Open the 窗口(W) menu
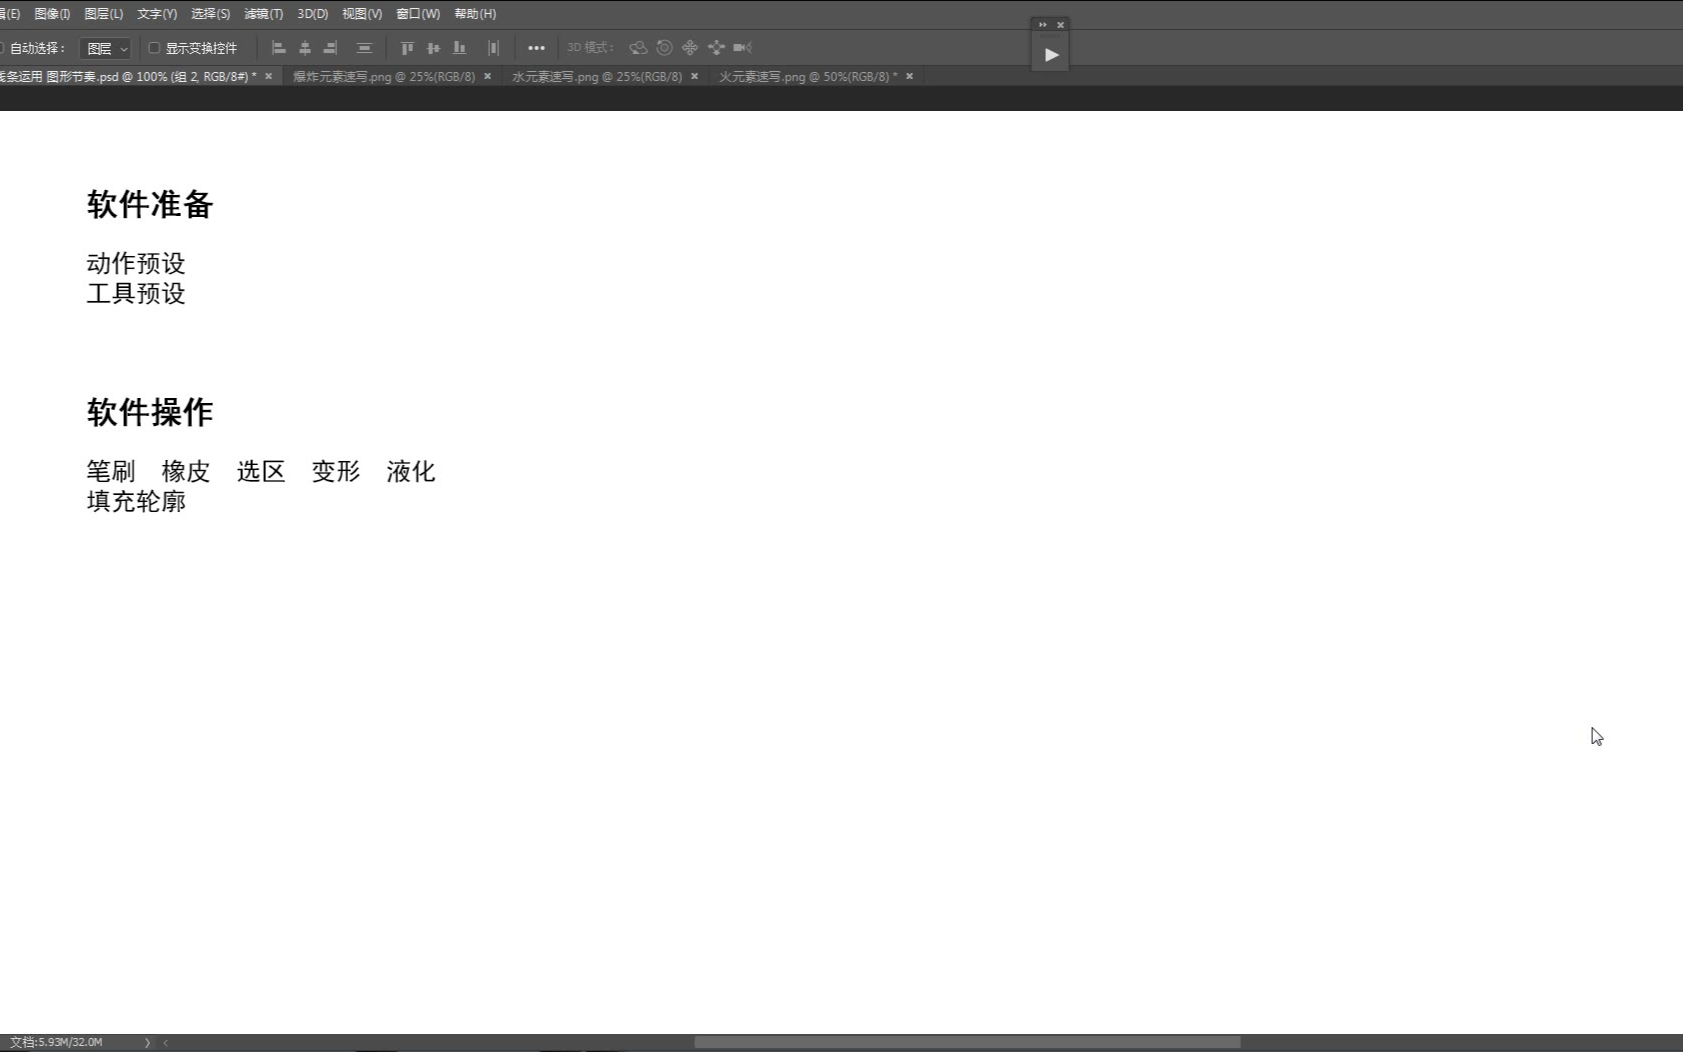1683x1052 pixels. (417, 14)
